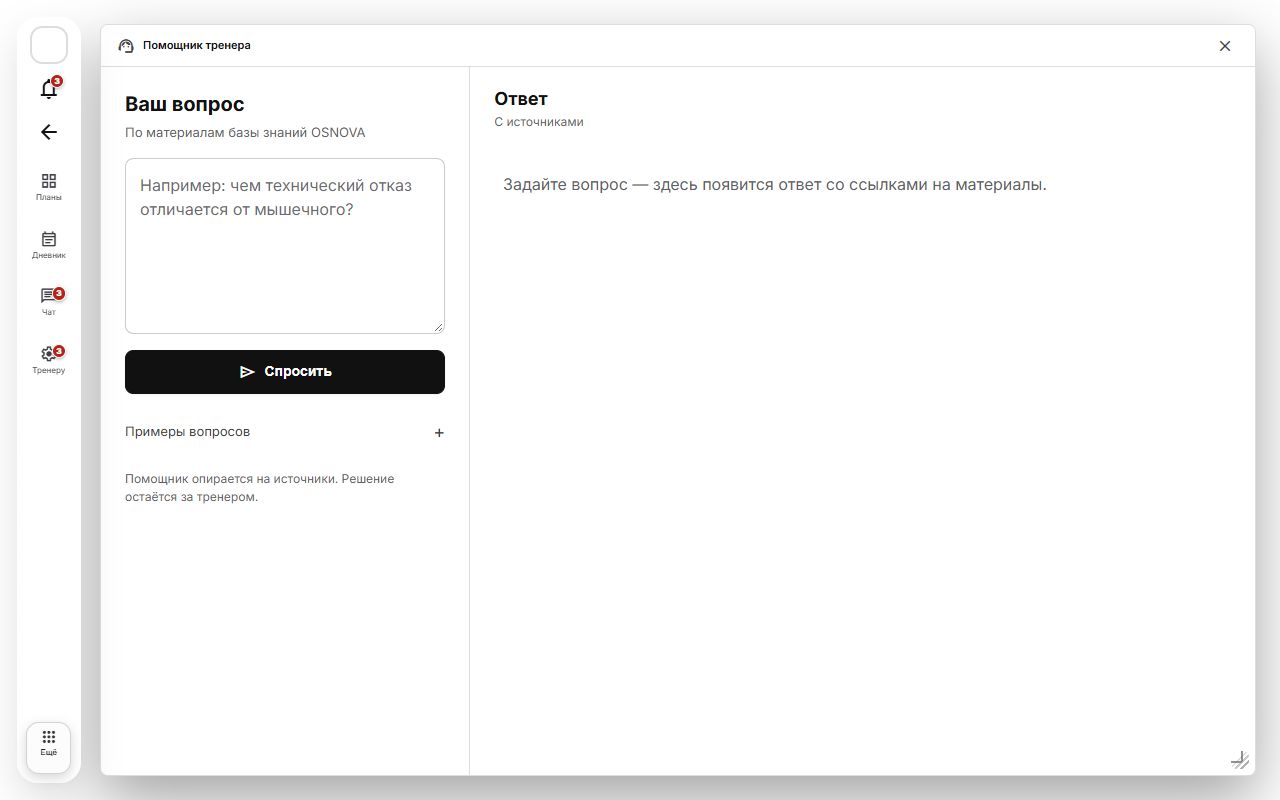Expand the Примеры вопросов section
This screenshot has width=1280, height=800.
[285, 432]
